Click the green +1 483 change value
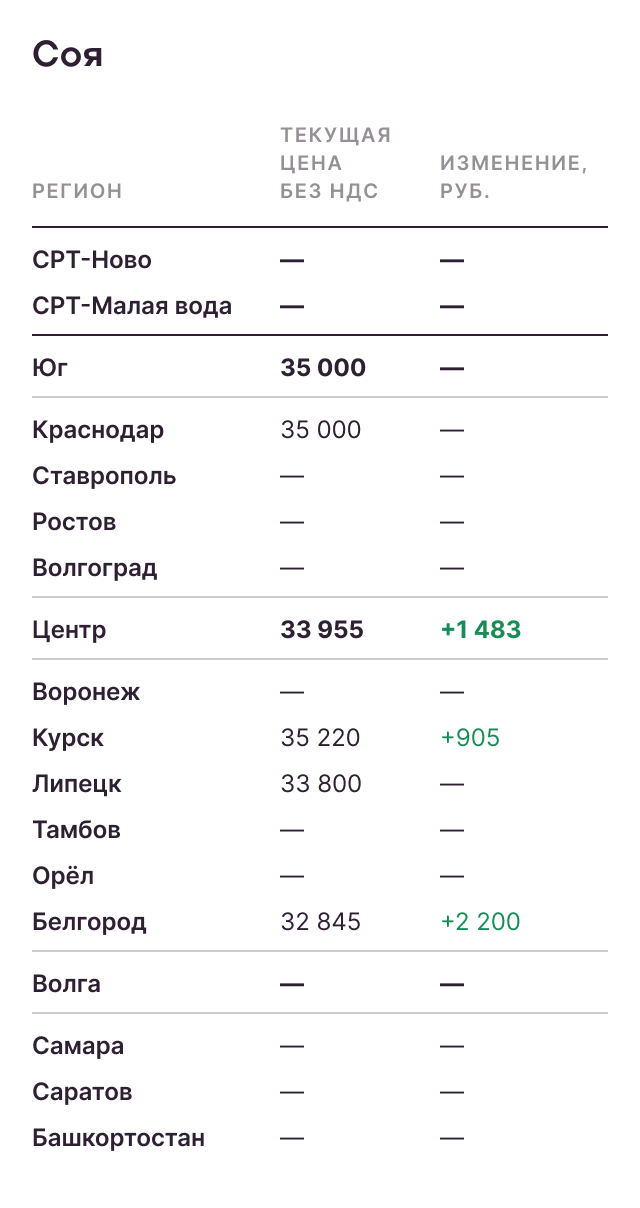This screenshot has height=1208, width=640. [x=480, y=630]
